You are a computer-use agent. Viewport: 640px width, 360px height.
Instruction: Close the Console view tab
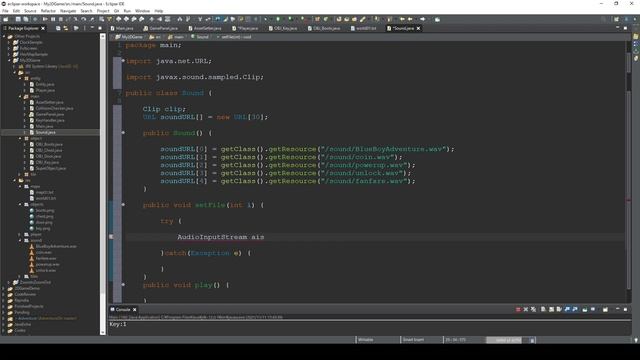pyautogui.click(x=134, y=309)
